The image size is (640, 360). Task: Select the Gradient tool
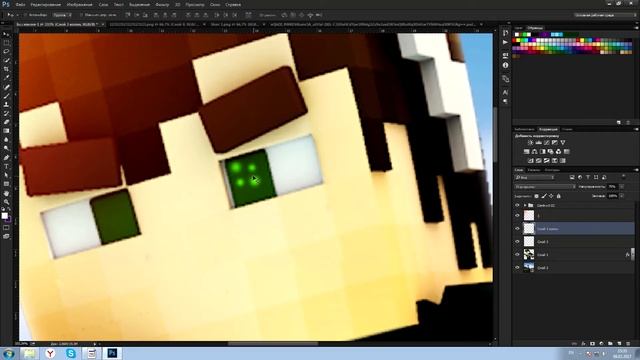point(6,131)
